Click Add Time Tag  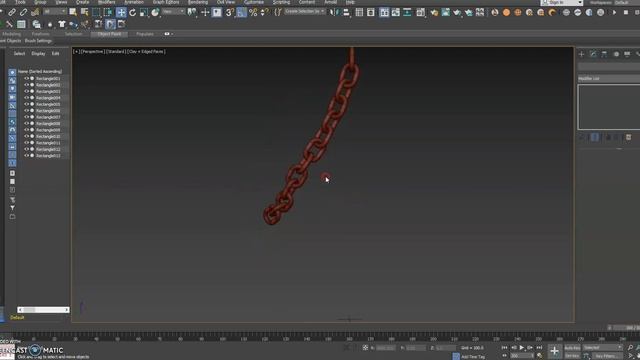point(473,357)
